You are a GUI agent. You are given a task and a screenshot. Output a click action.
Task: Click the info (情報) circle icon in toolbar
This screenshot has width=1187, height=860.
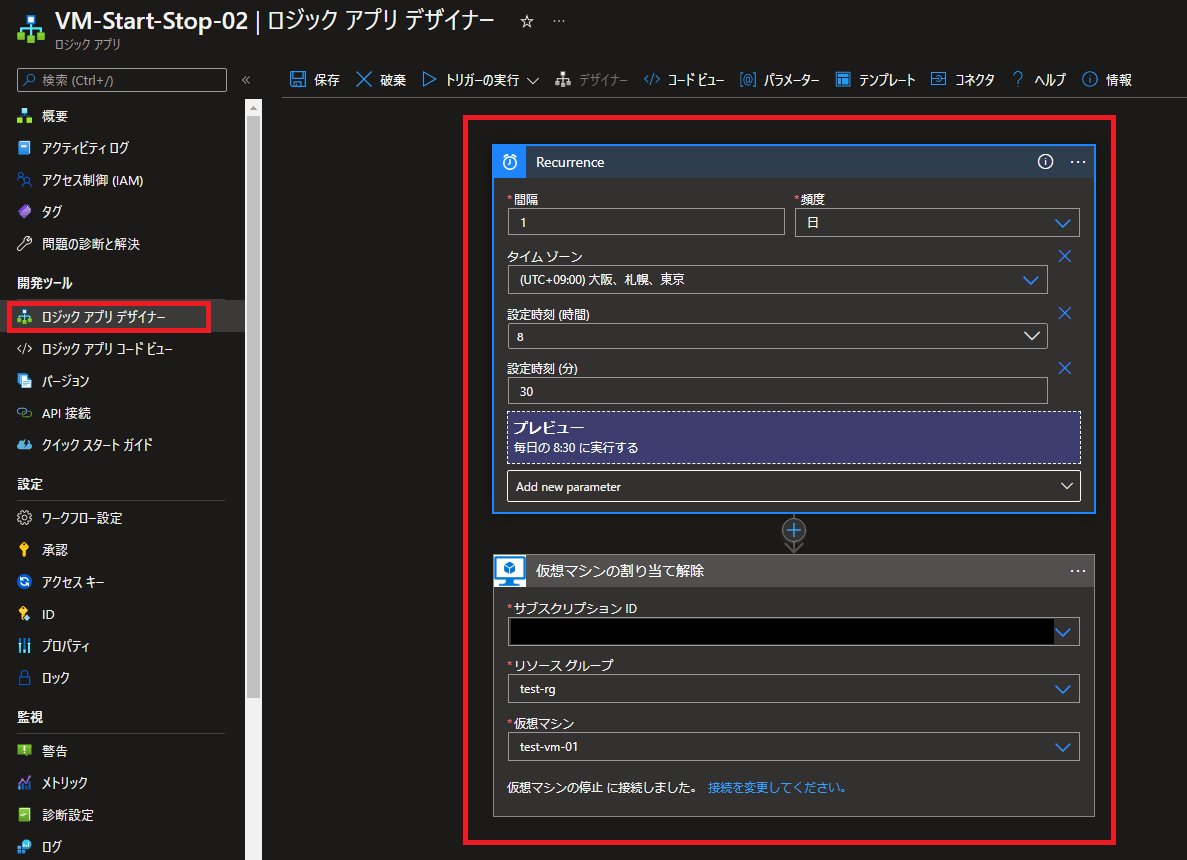pos(1090,79)
